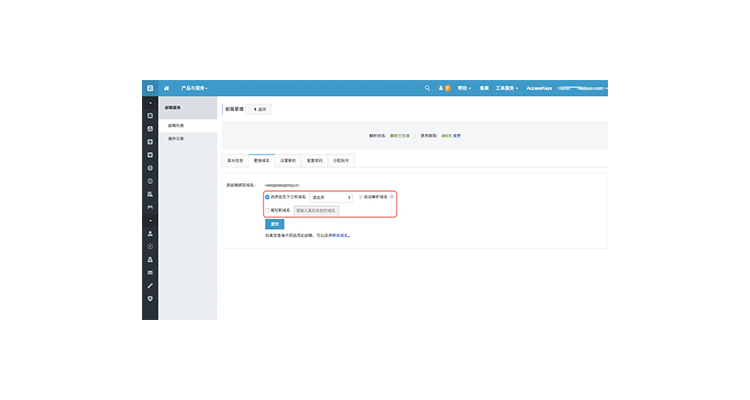This screenshot has height=400, width=750.
Task: Collapse the second dark sidebar section arrow
Action: (150, 221)
